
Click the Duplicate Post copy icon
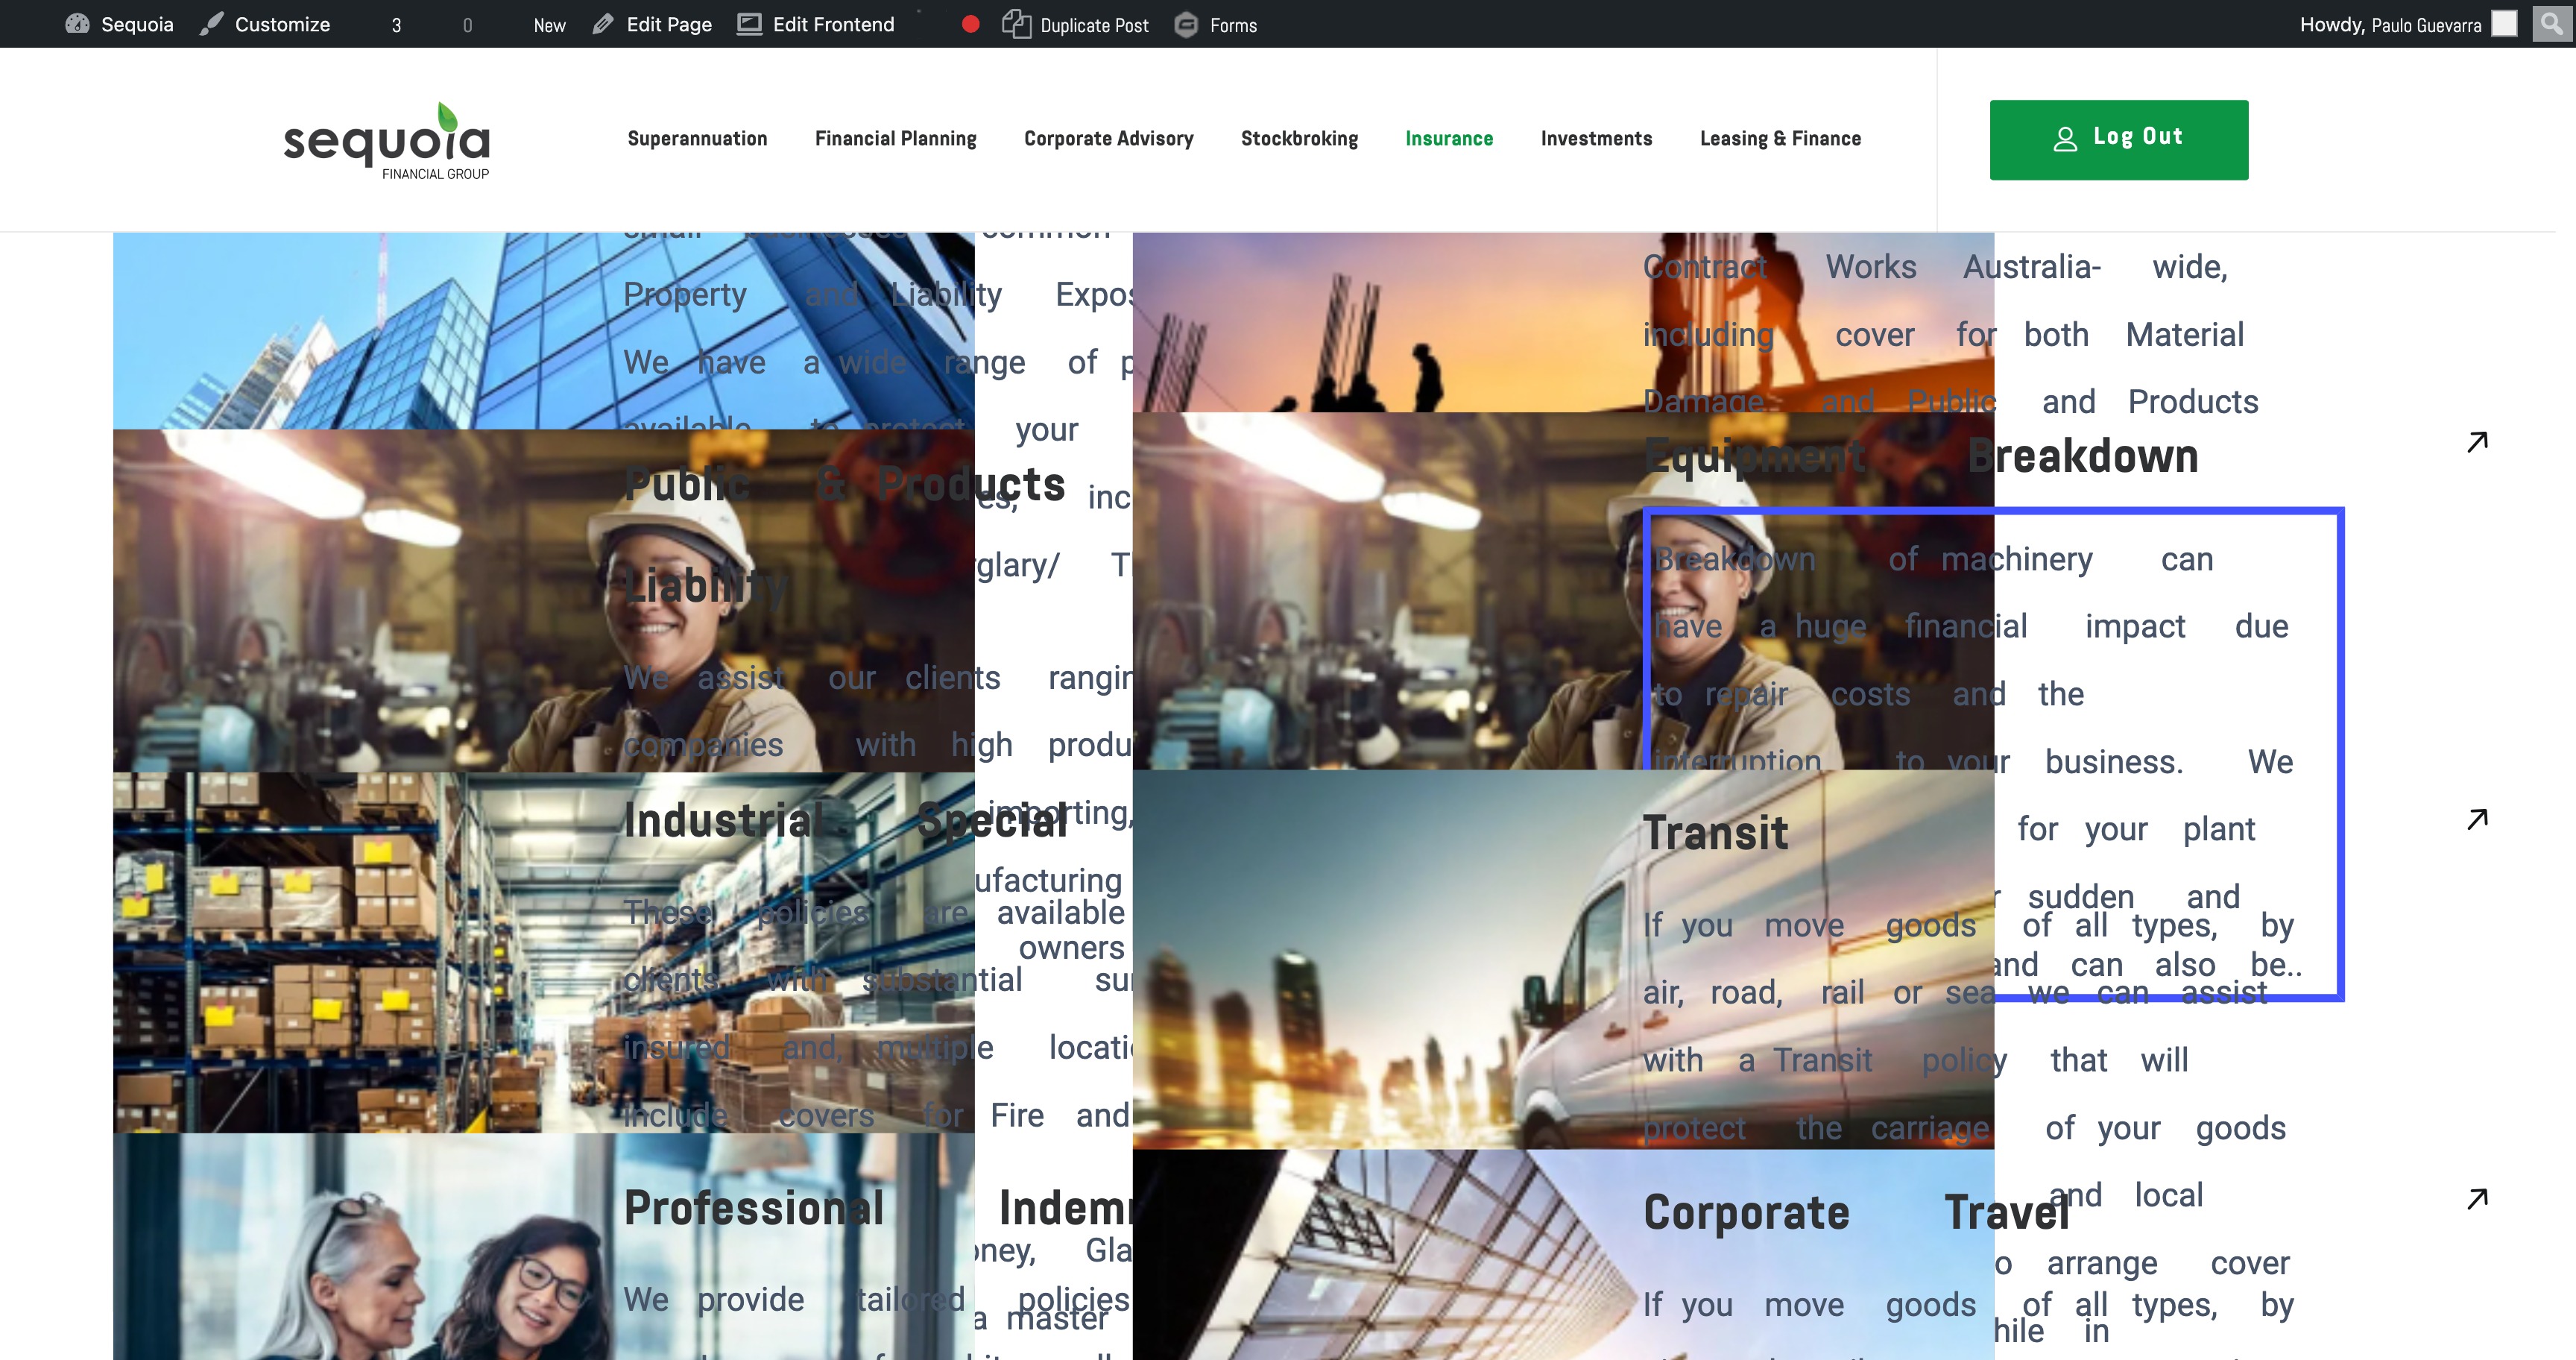coord(1016,24)
